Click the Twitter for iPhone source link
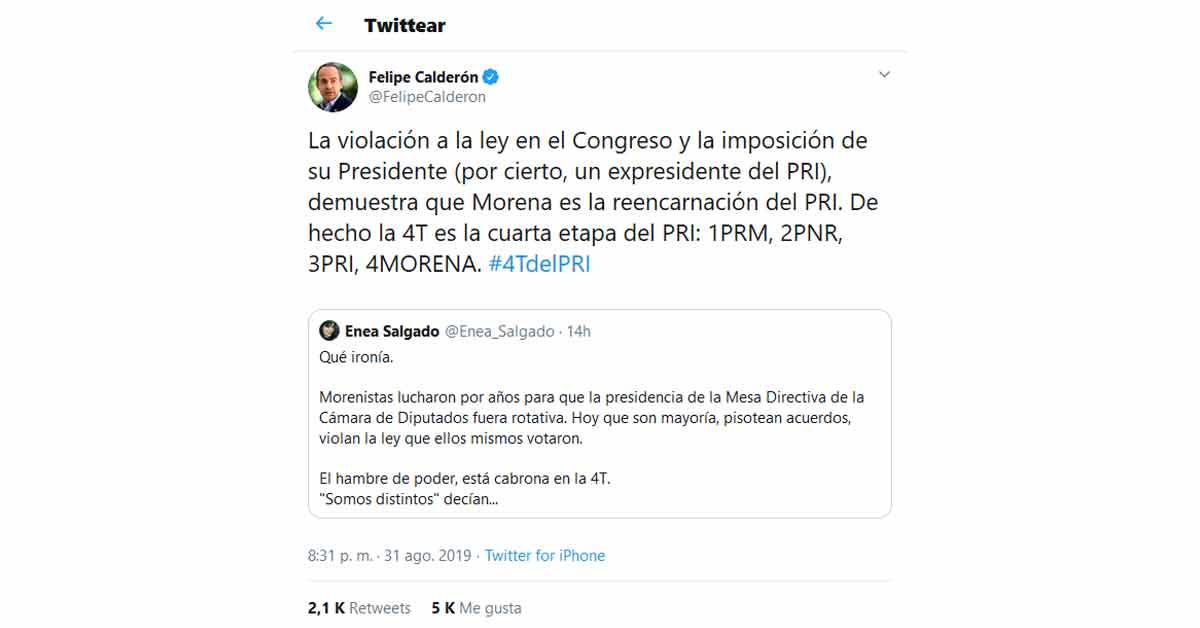Image resolution: width=1200 pixels, height=628 pixels. pyautogui.click(x=545, y=555)
